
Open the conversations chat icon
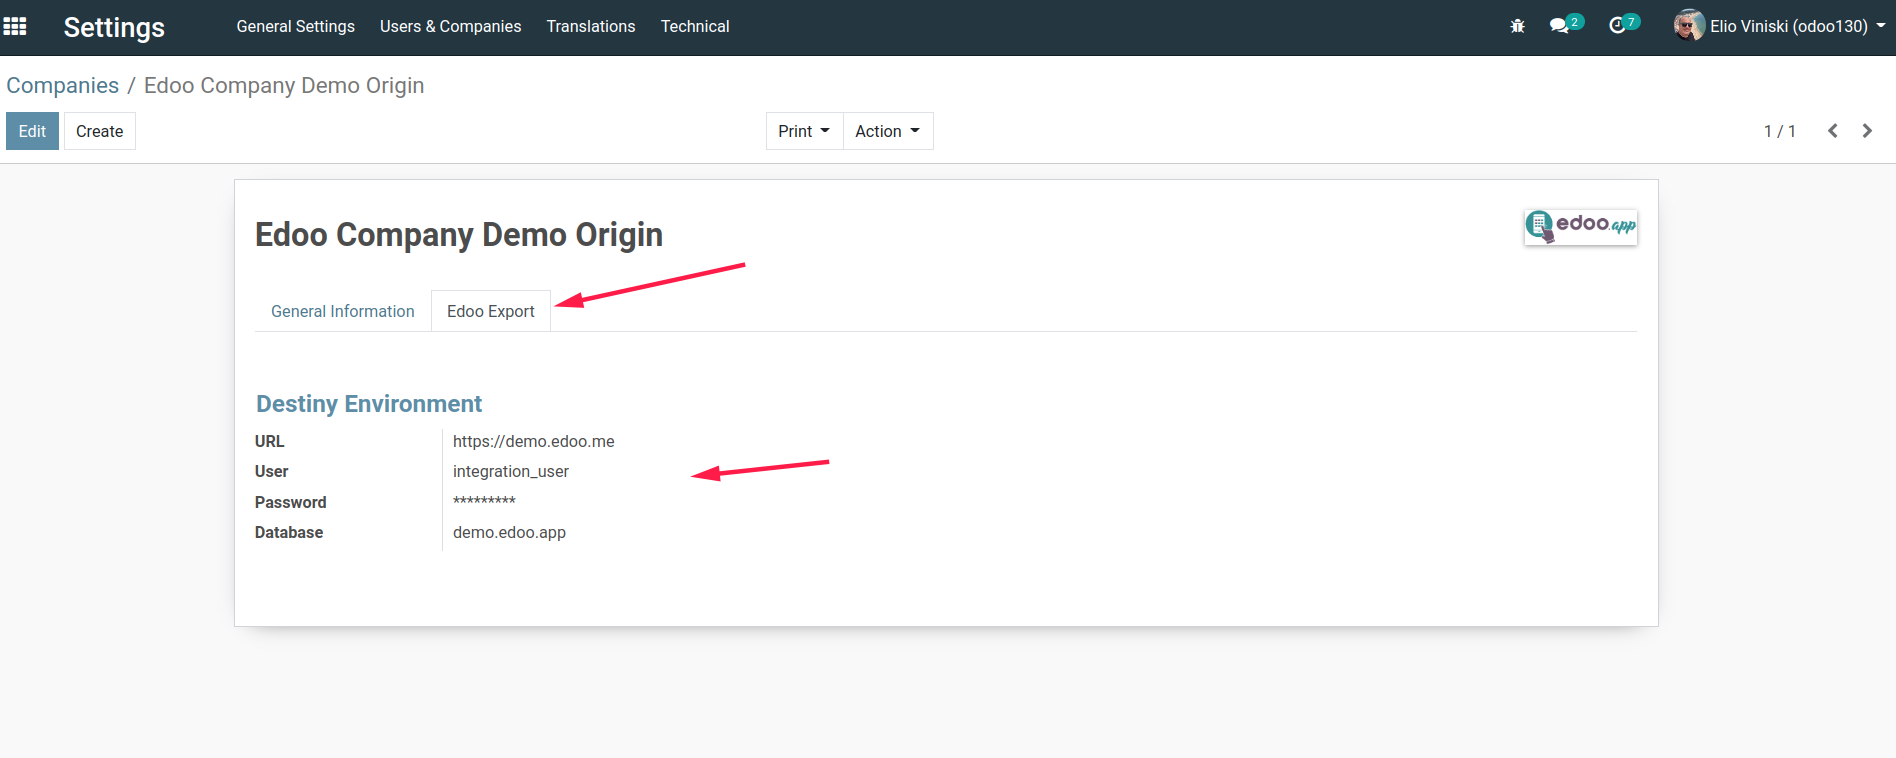(x=1559, y=26)
